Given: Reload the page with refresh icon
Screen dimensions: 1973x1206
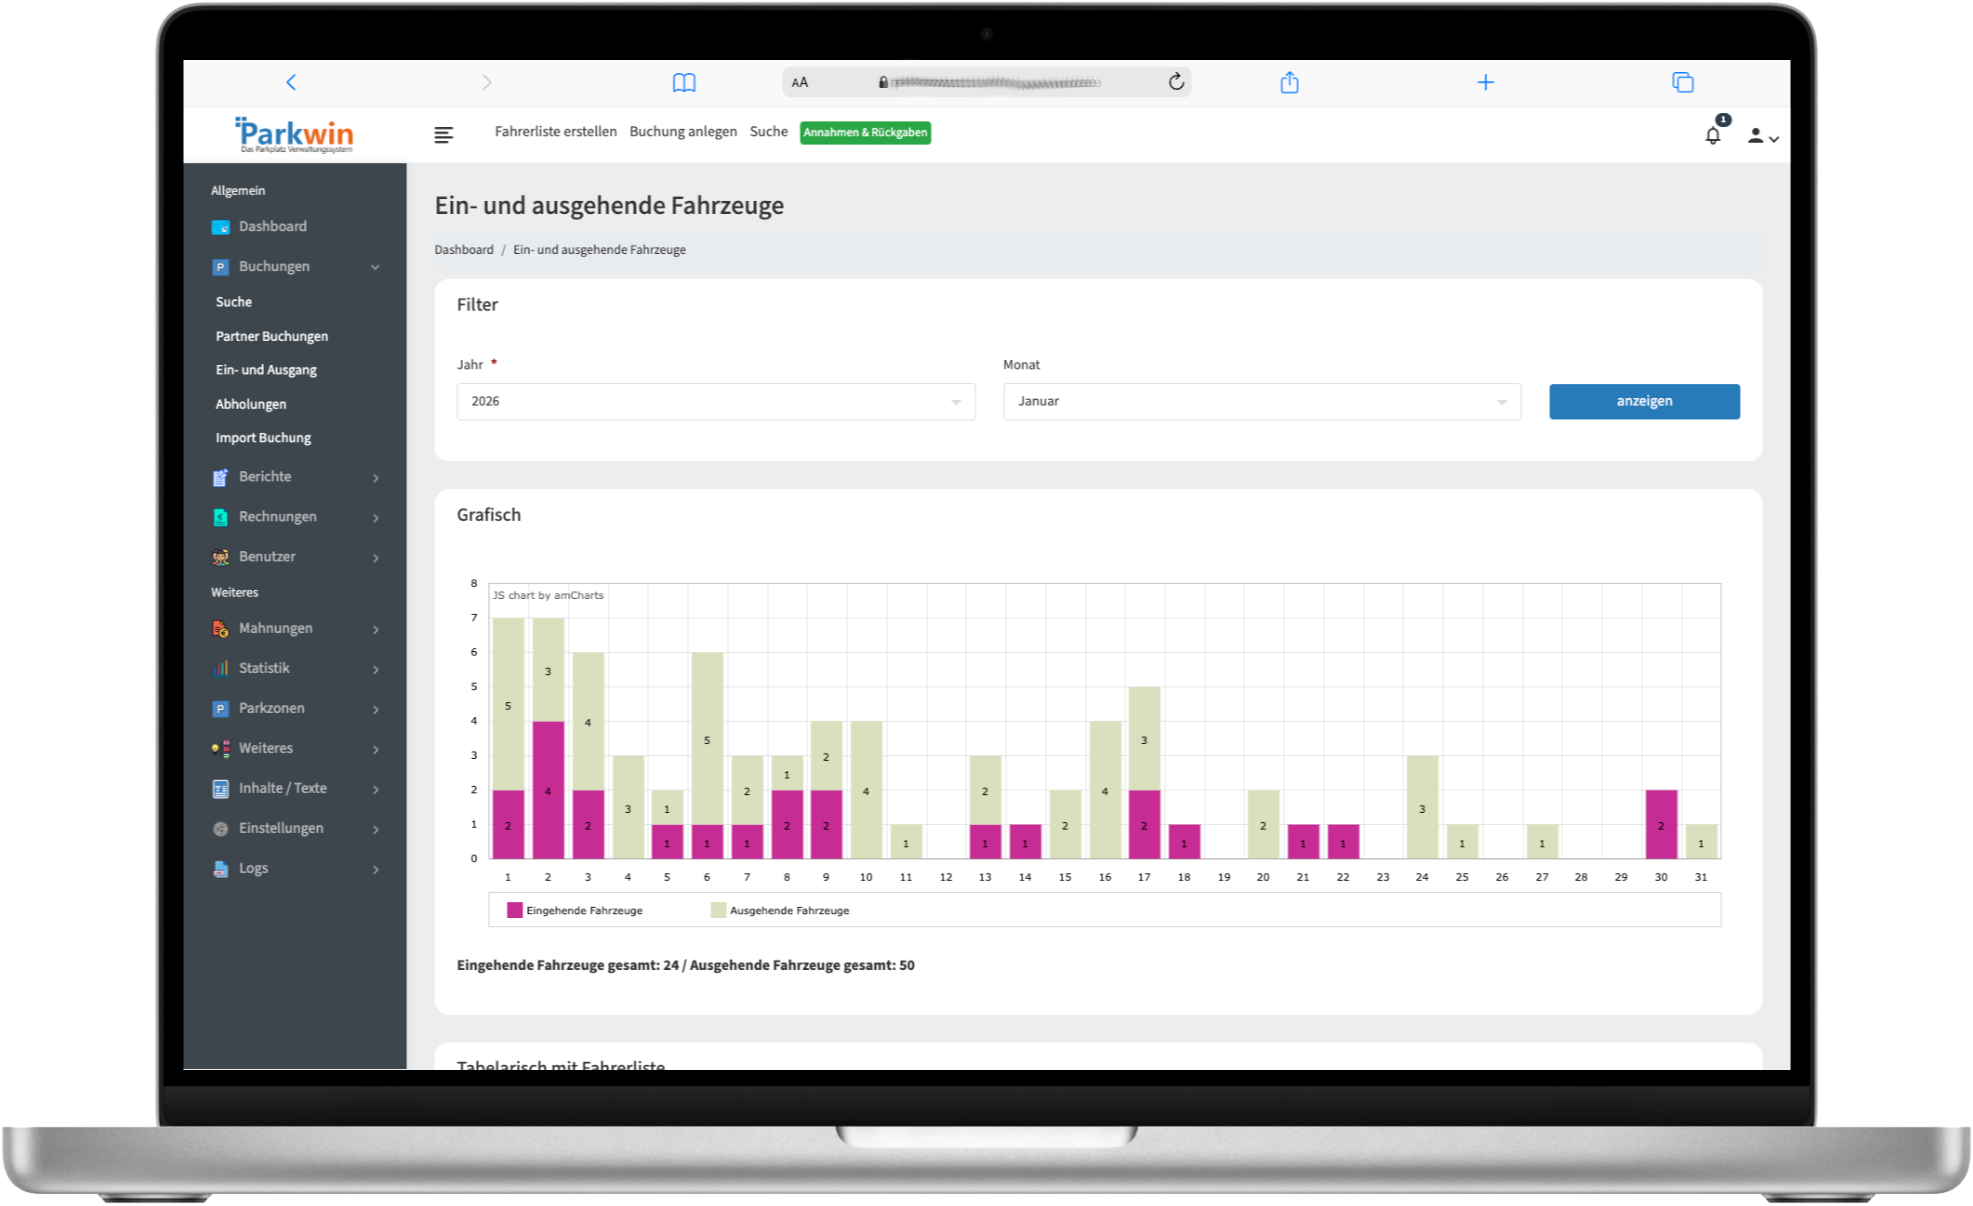Looking at the screenshot, I should click(1176, 82).
